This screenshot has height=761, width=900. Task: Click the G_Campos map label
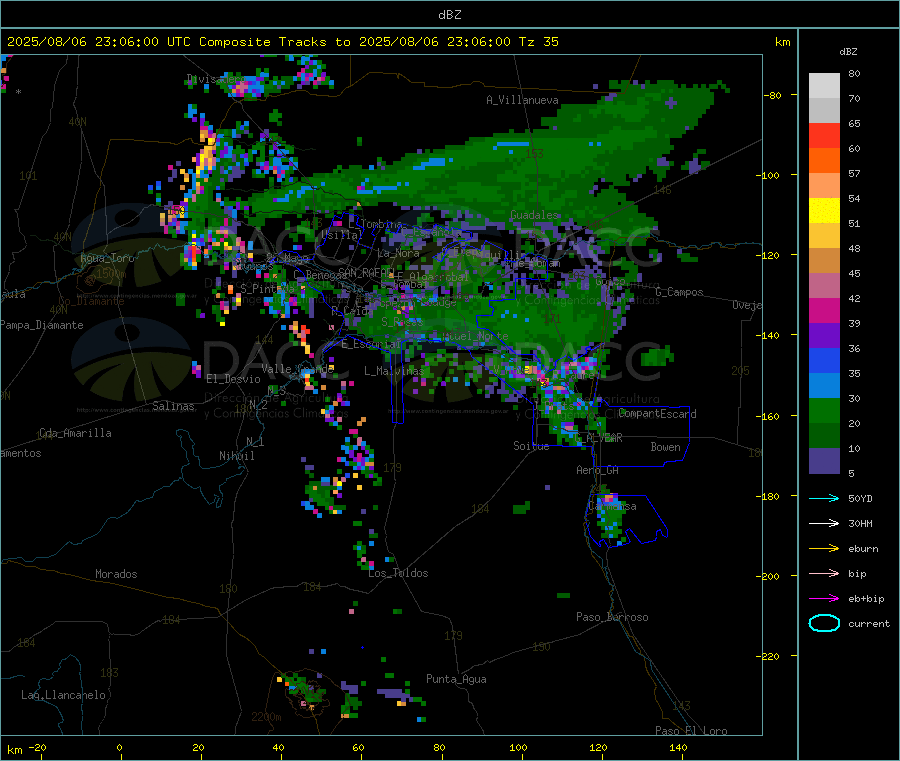pos(679,292)
